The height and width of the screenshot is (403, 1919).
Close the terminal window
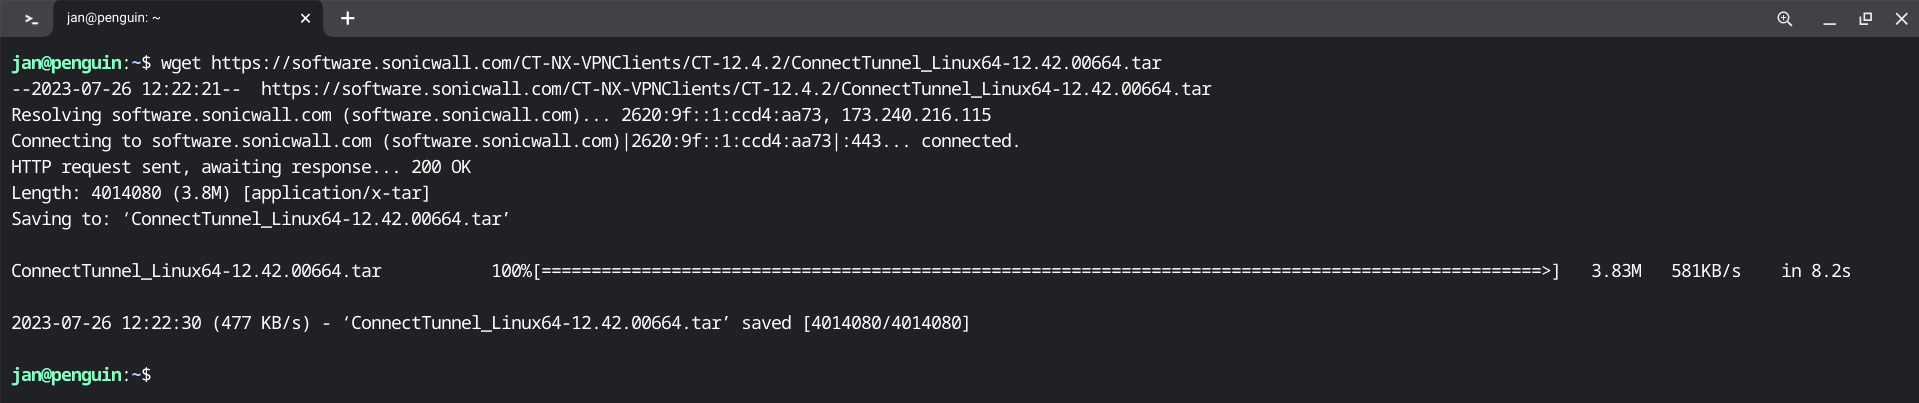[1901, 19]
